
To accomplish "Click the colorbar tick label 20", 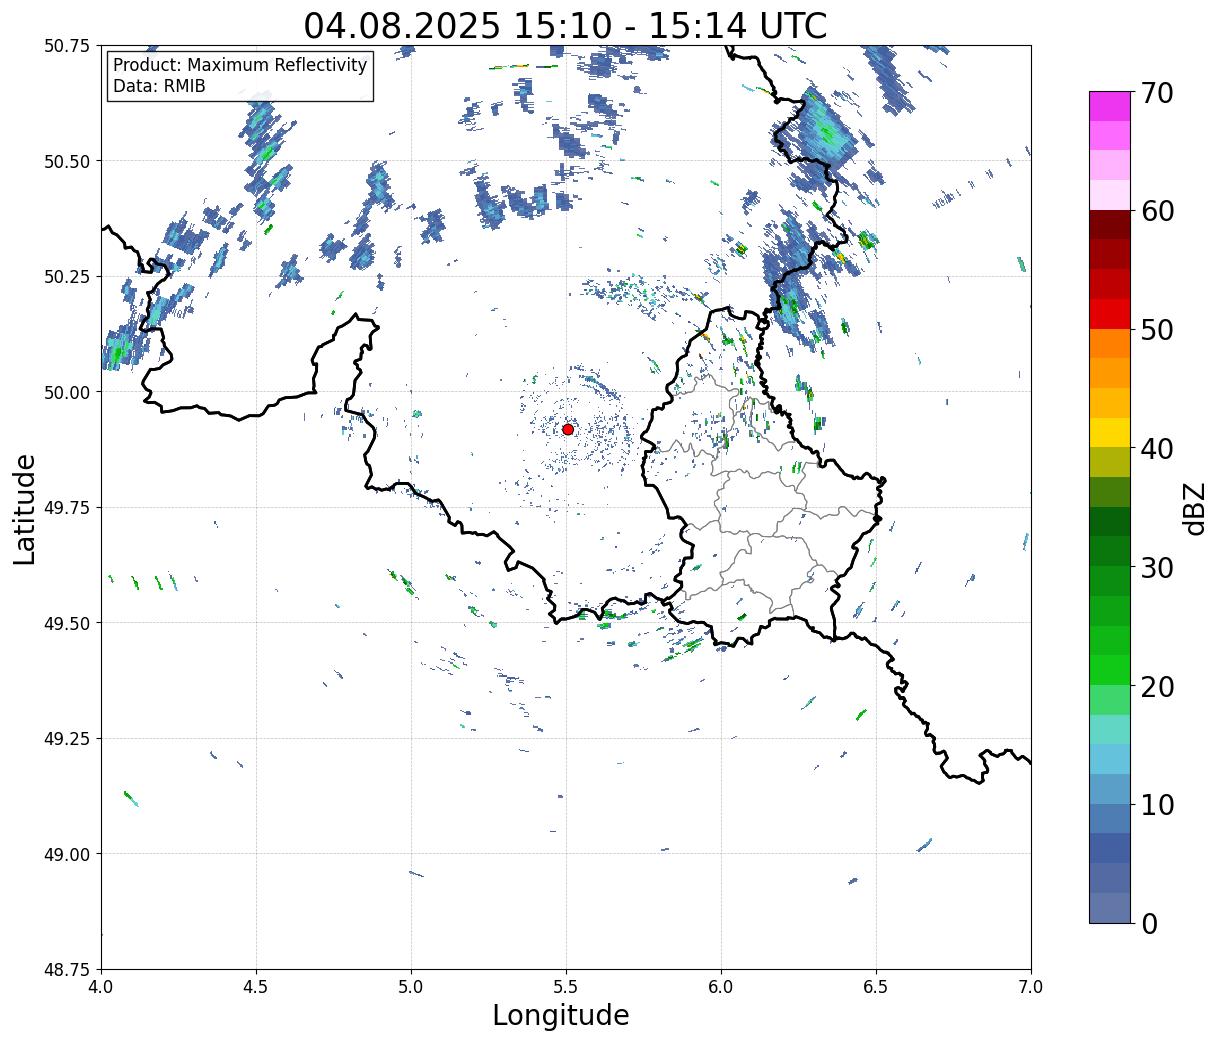I will (1157, 686).
